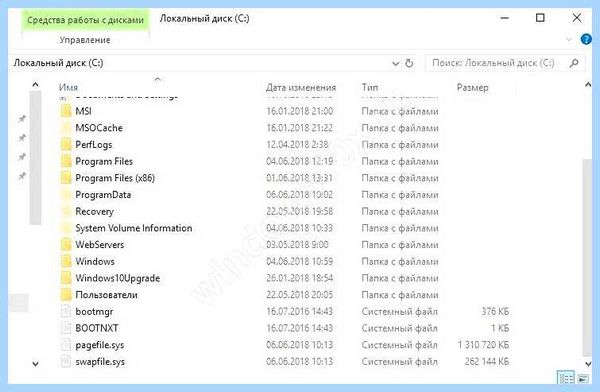600x392 pixels.
Task: Select the ProgramData name text
Action: [103, 195]
